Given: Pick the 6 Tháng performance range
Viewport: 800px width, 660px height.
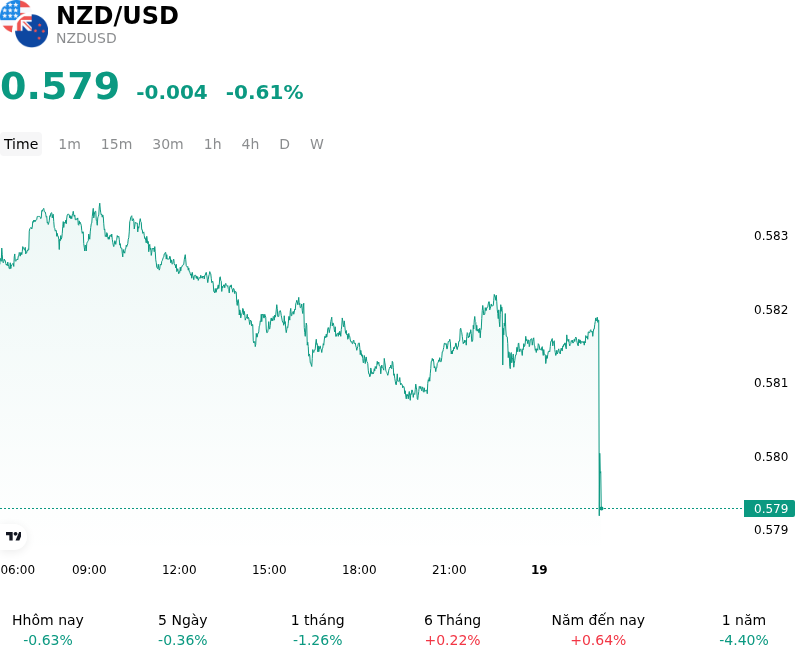Looking at the screenshot, I should coord(453,630).
